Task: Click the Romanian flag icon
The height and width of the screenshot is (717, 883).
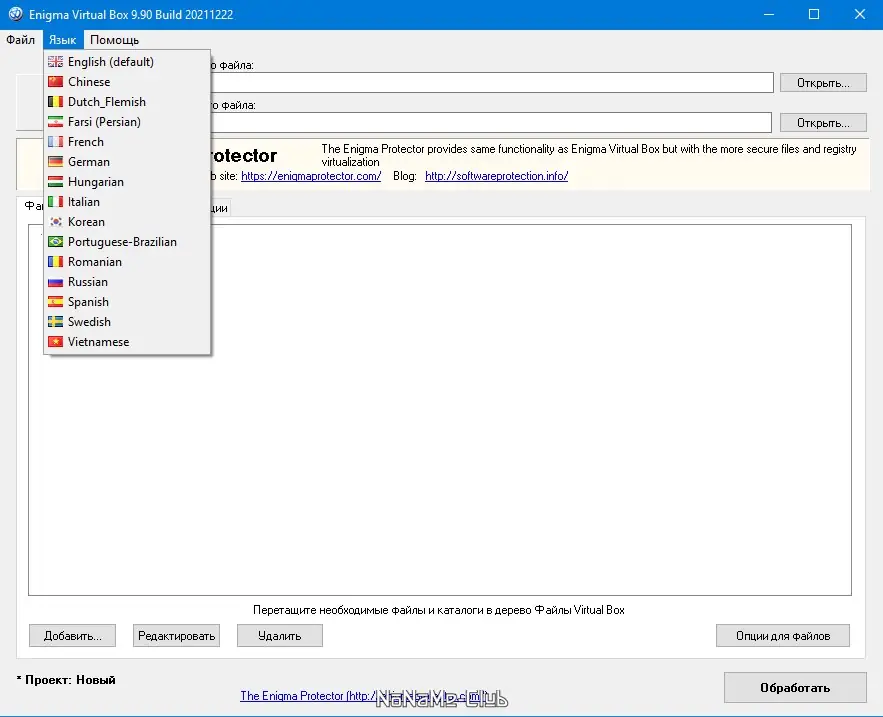Action: pos(55,262)
